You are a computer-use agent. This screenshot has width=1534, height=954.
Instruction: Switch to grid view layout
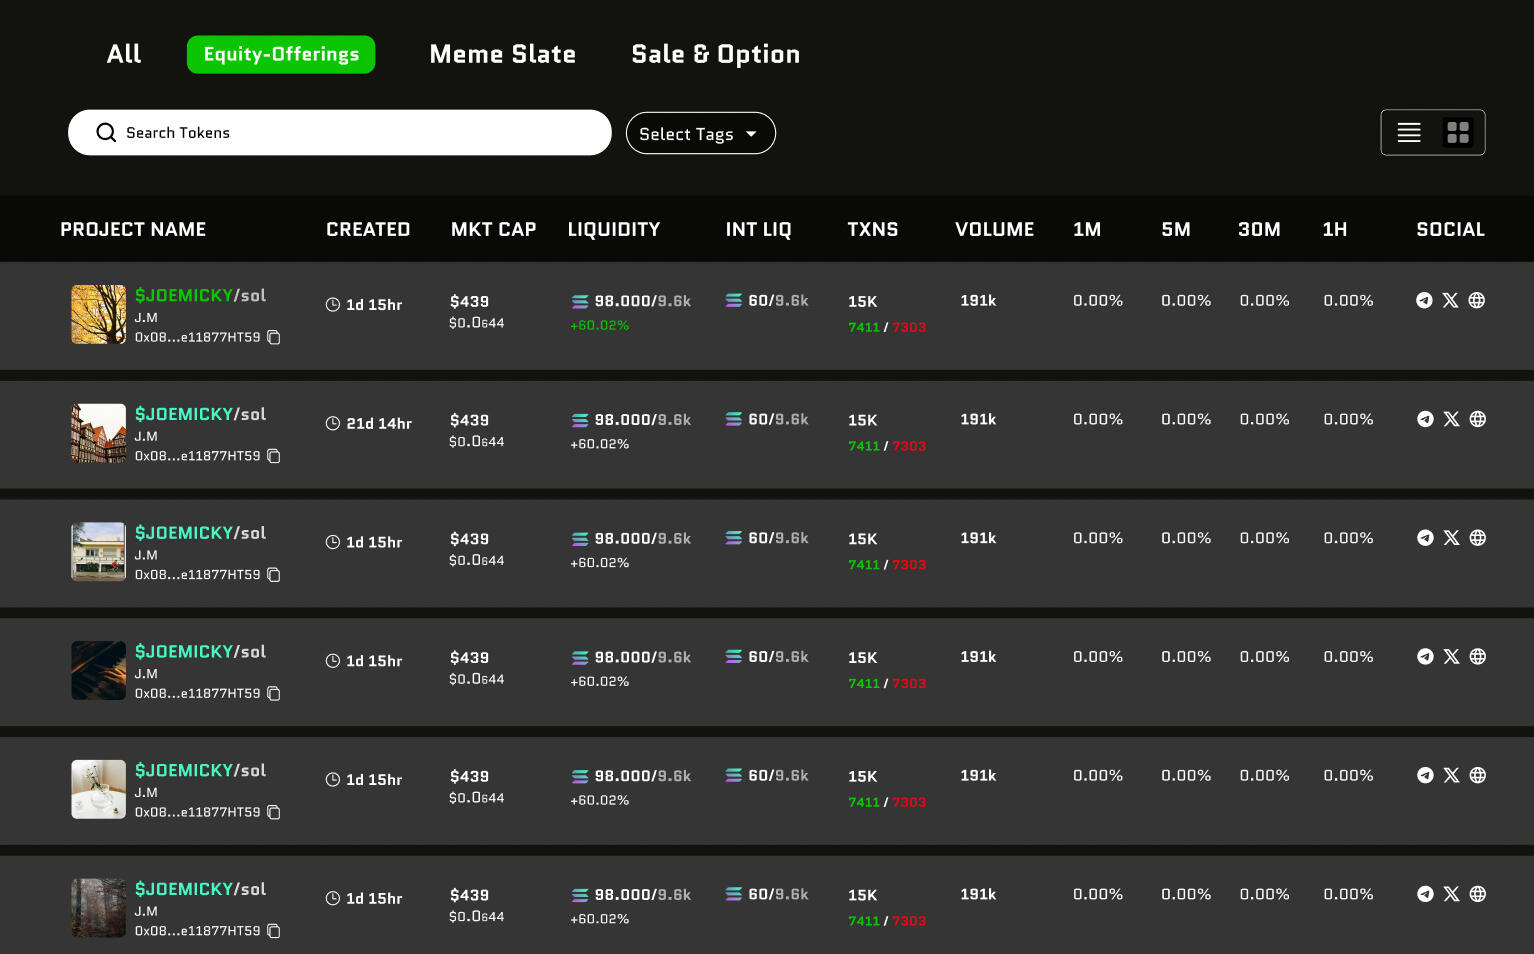1458,132
